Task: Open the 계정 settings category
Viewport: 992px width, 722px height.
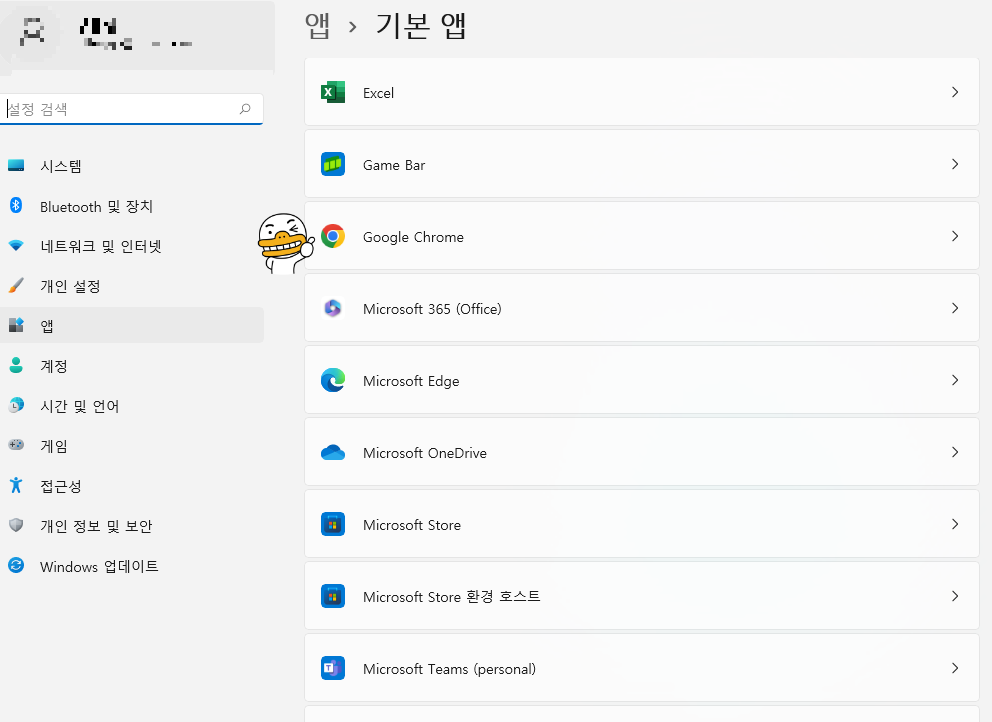Action: tap(132, 365)
